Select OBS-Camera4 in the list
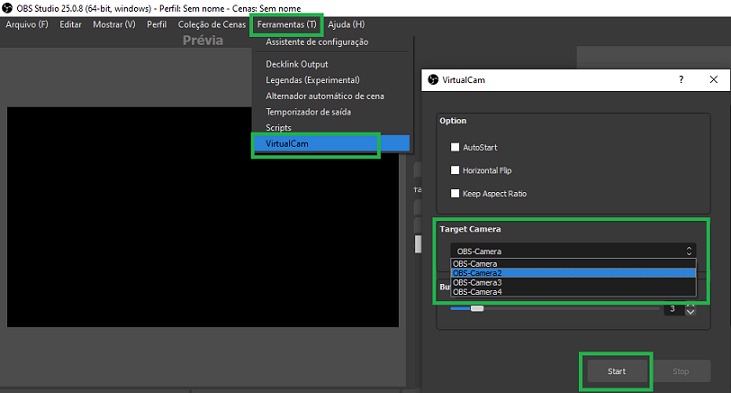This screenshot has height=393, width=731. point(573,292)
